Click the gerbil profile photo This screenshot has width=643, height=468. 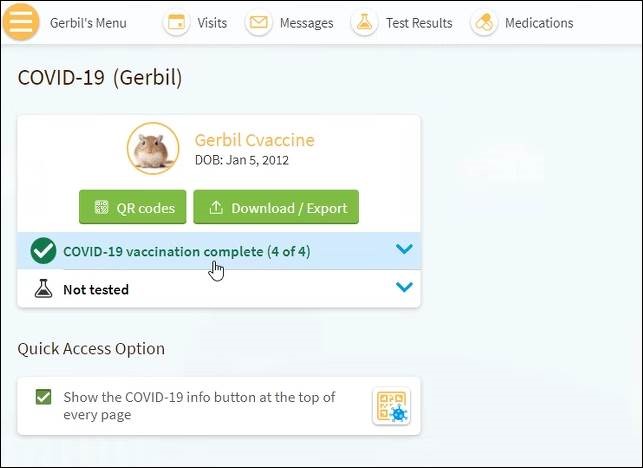coord(153,149)
